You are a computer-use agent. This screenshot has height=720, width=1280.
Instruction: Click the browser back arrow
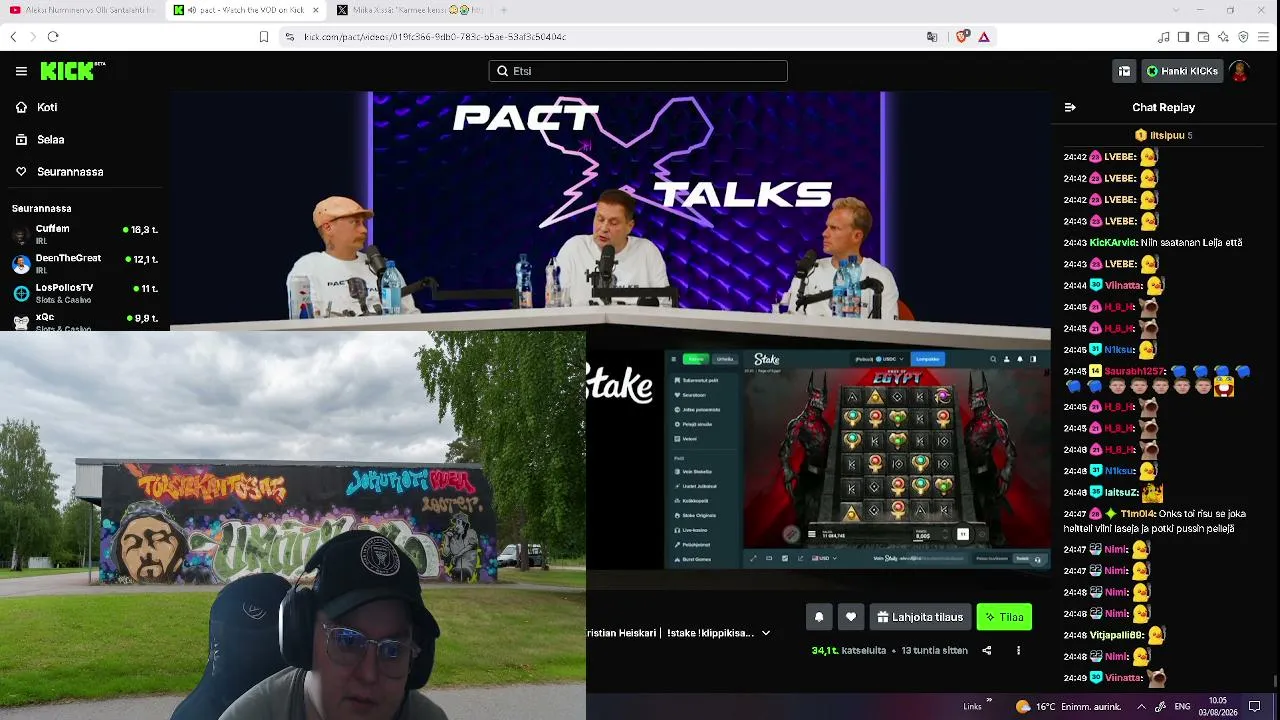13,37
